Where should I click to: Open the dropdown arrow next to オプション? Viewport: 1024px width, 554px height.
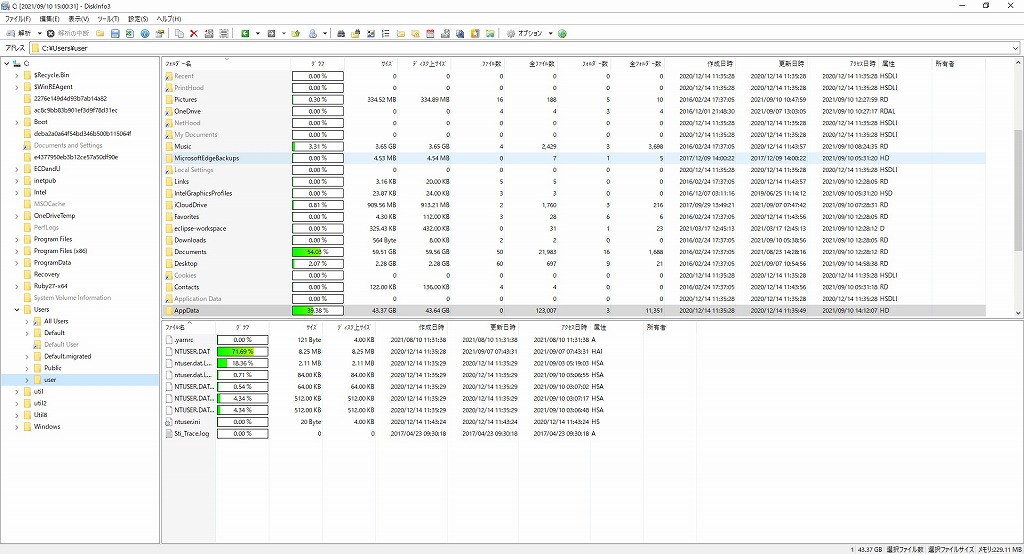click(x=551, y=33)
